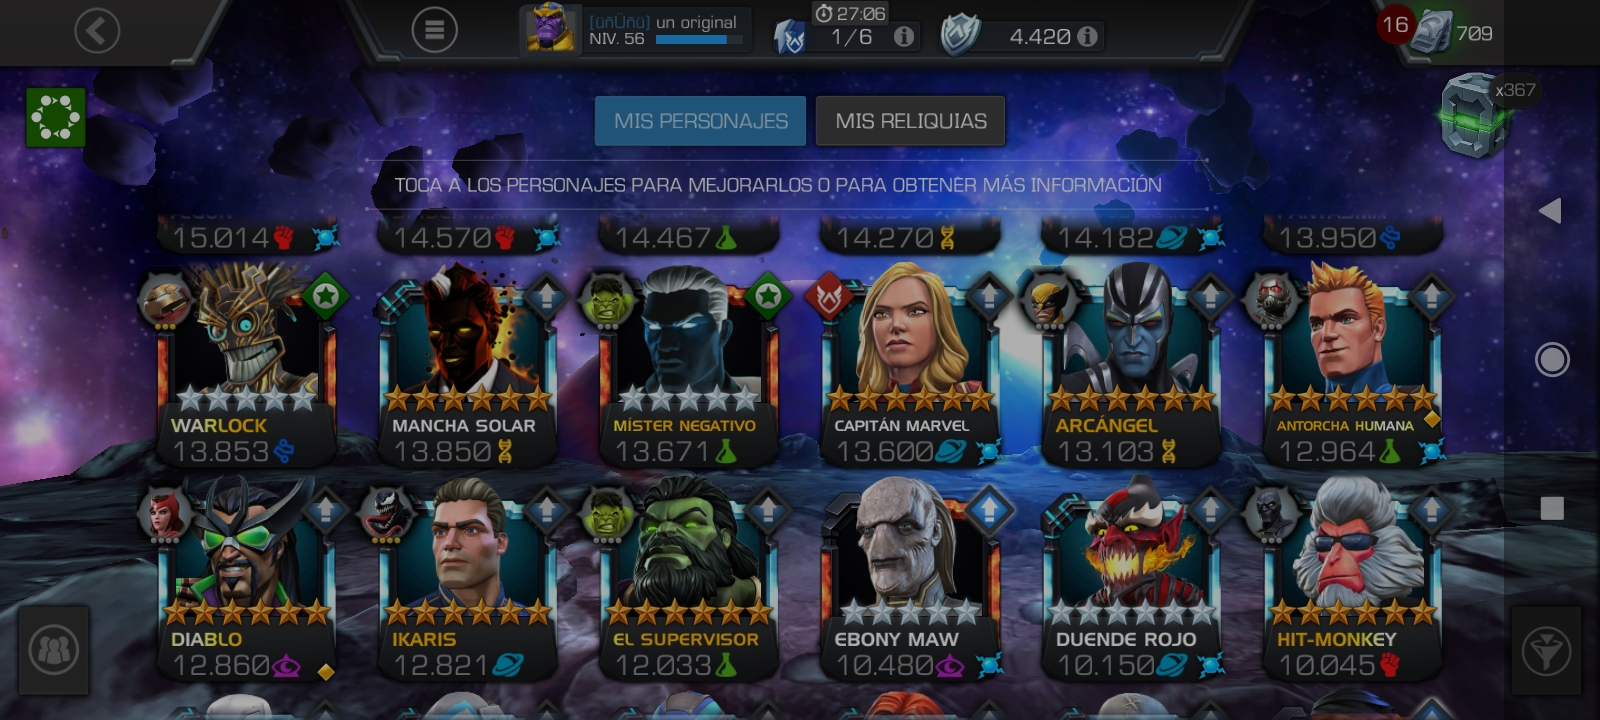1600x720 pixels.
Task: Click Capitán Marvel's upgrade arrow badge
Action: 989,296
